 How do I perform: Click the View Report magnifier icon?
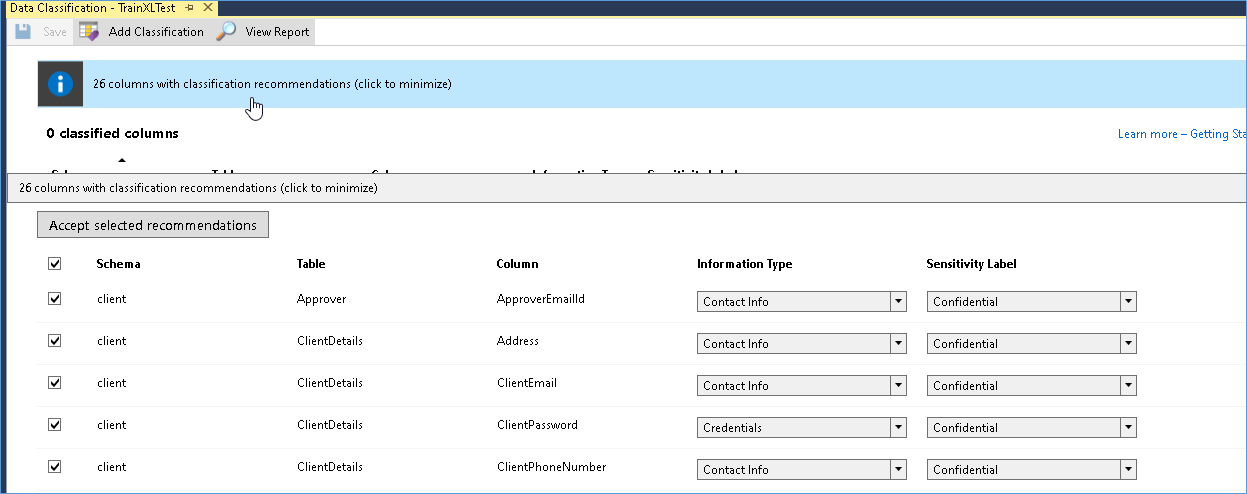pos(227,32)
